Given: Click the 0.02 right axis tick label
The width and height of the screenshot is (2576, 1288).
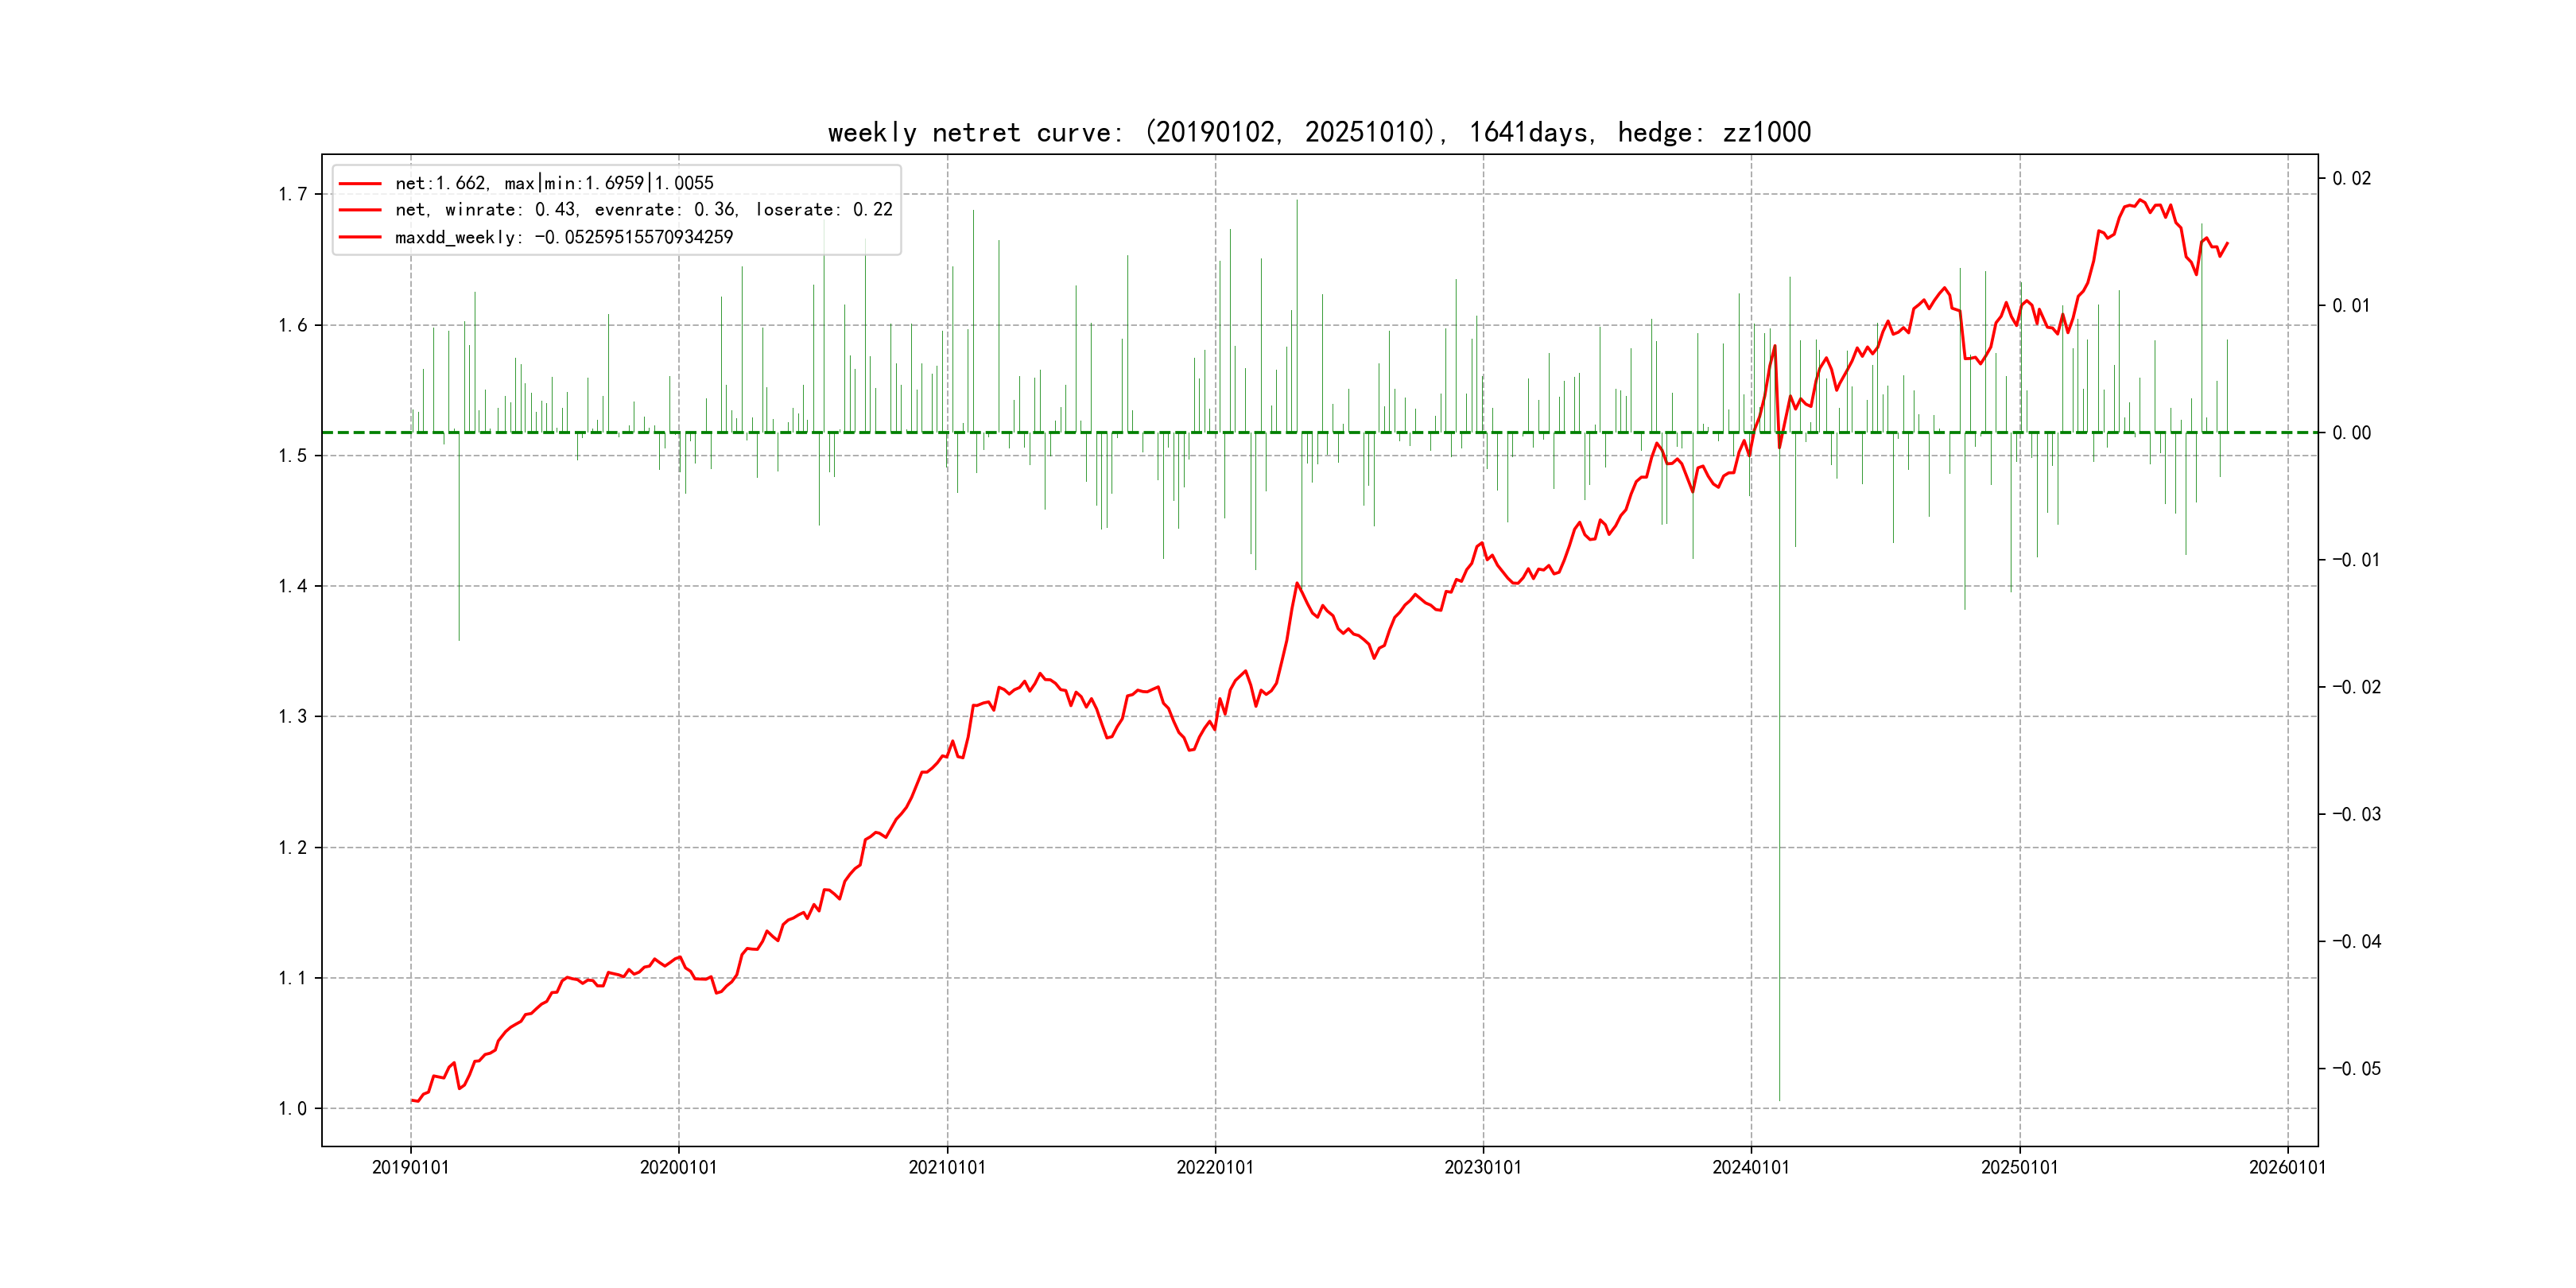Looking at the screenshot, I should (2351, 179).
